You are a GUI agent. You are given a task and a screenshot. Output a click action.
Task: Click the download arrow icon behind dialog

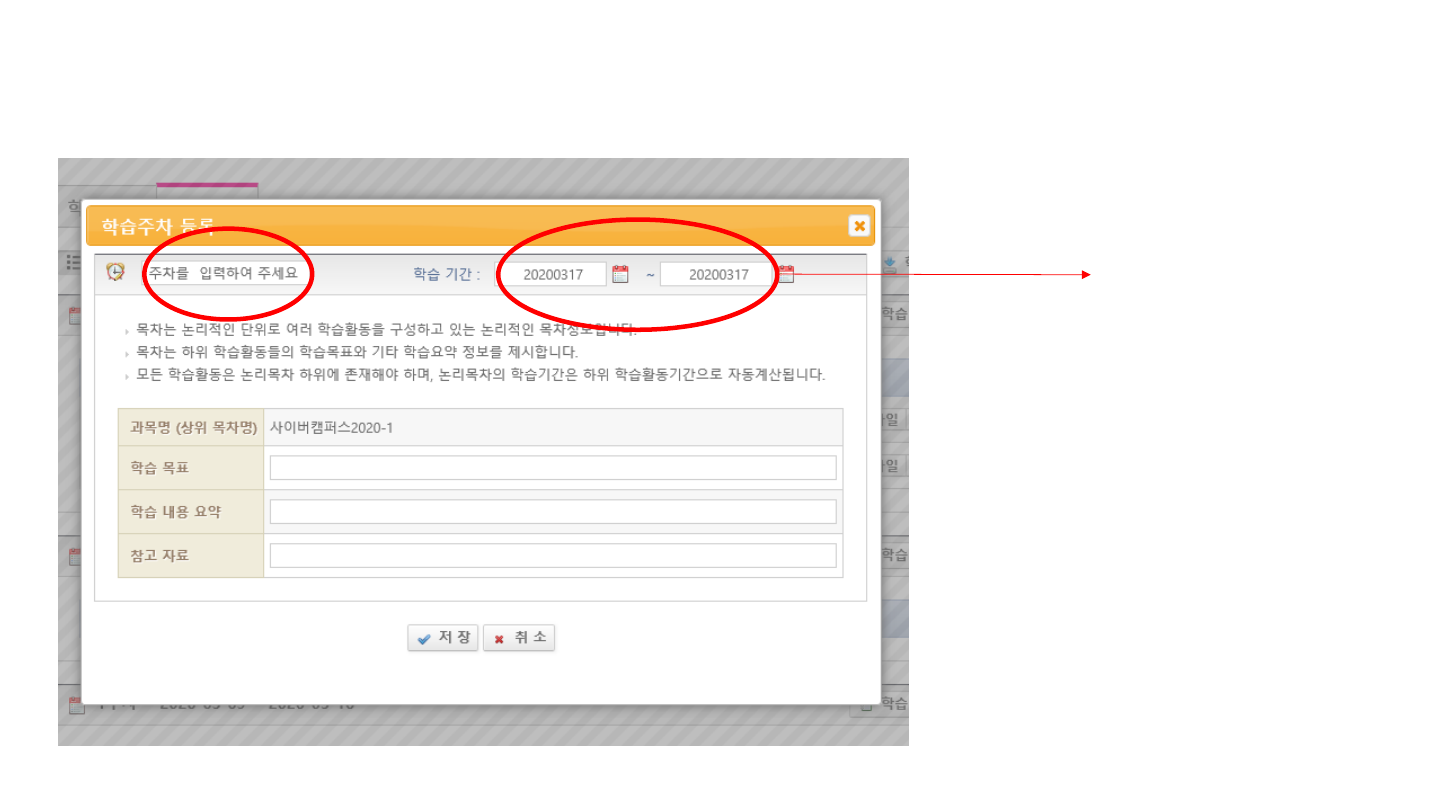pos(890,264)
